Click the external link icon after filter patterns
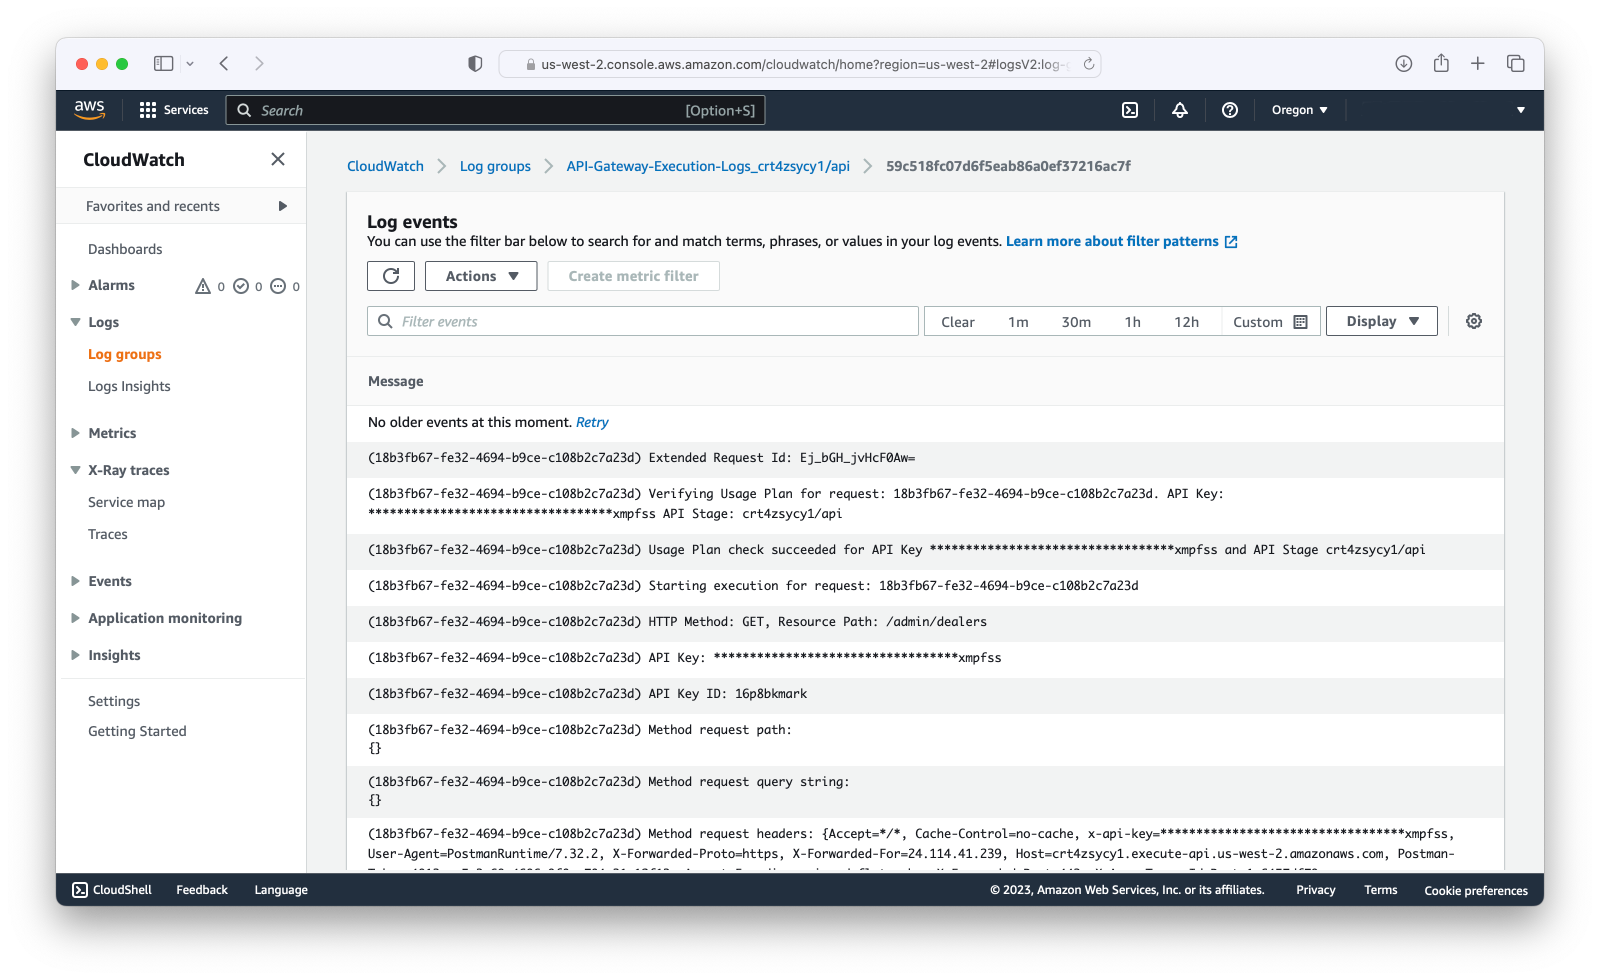The width and height of the screenshot is (1600, 980). 1231,242
